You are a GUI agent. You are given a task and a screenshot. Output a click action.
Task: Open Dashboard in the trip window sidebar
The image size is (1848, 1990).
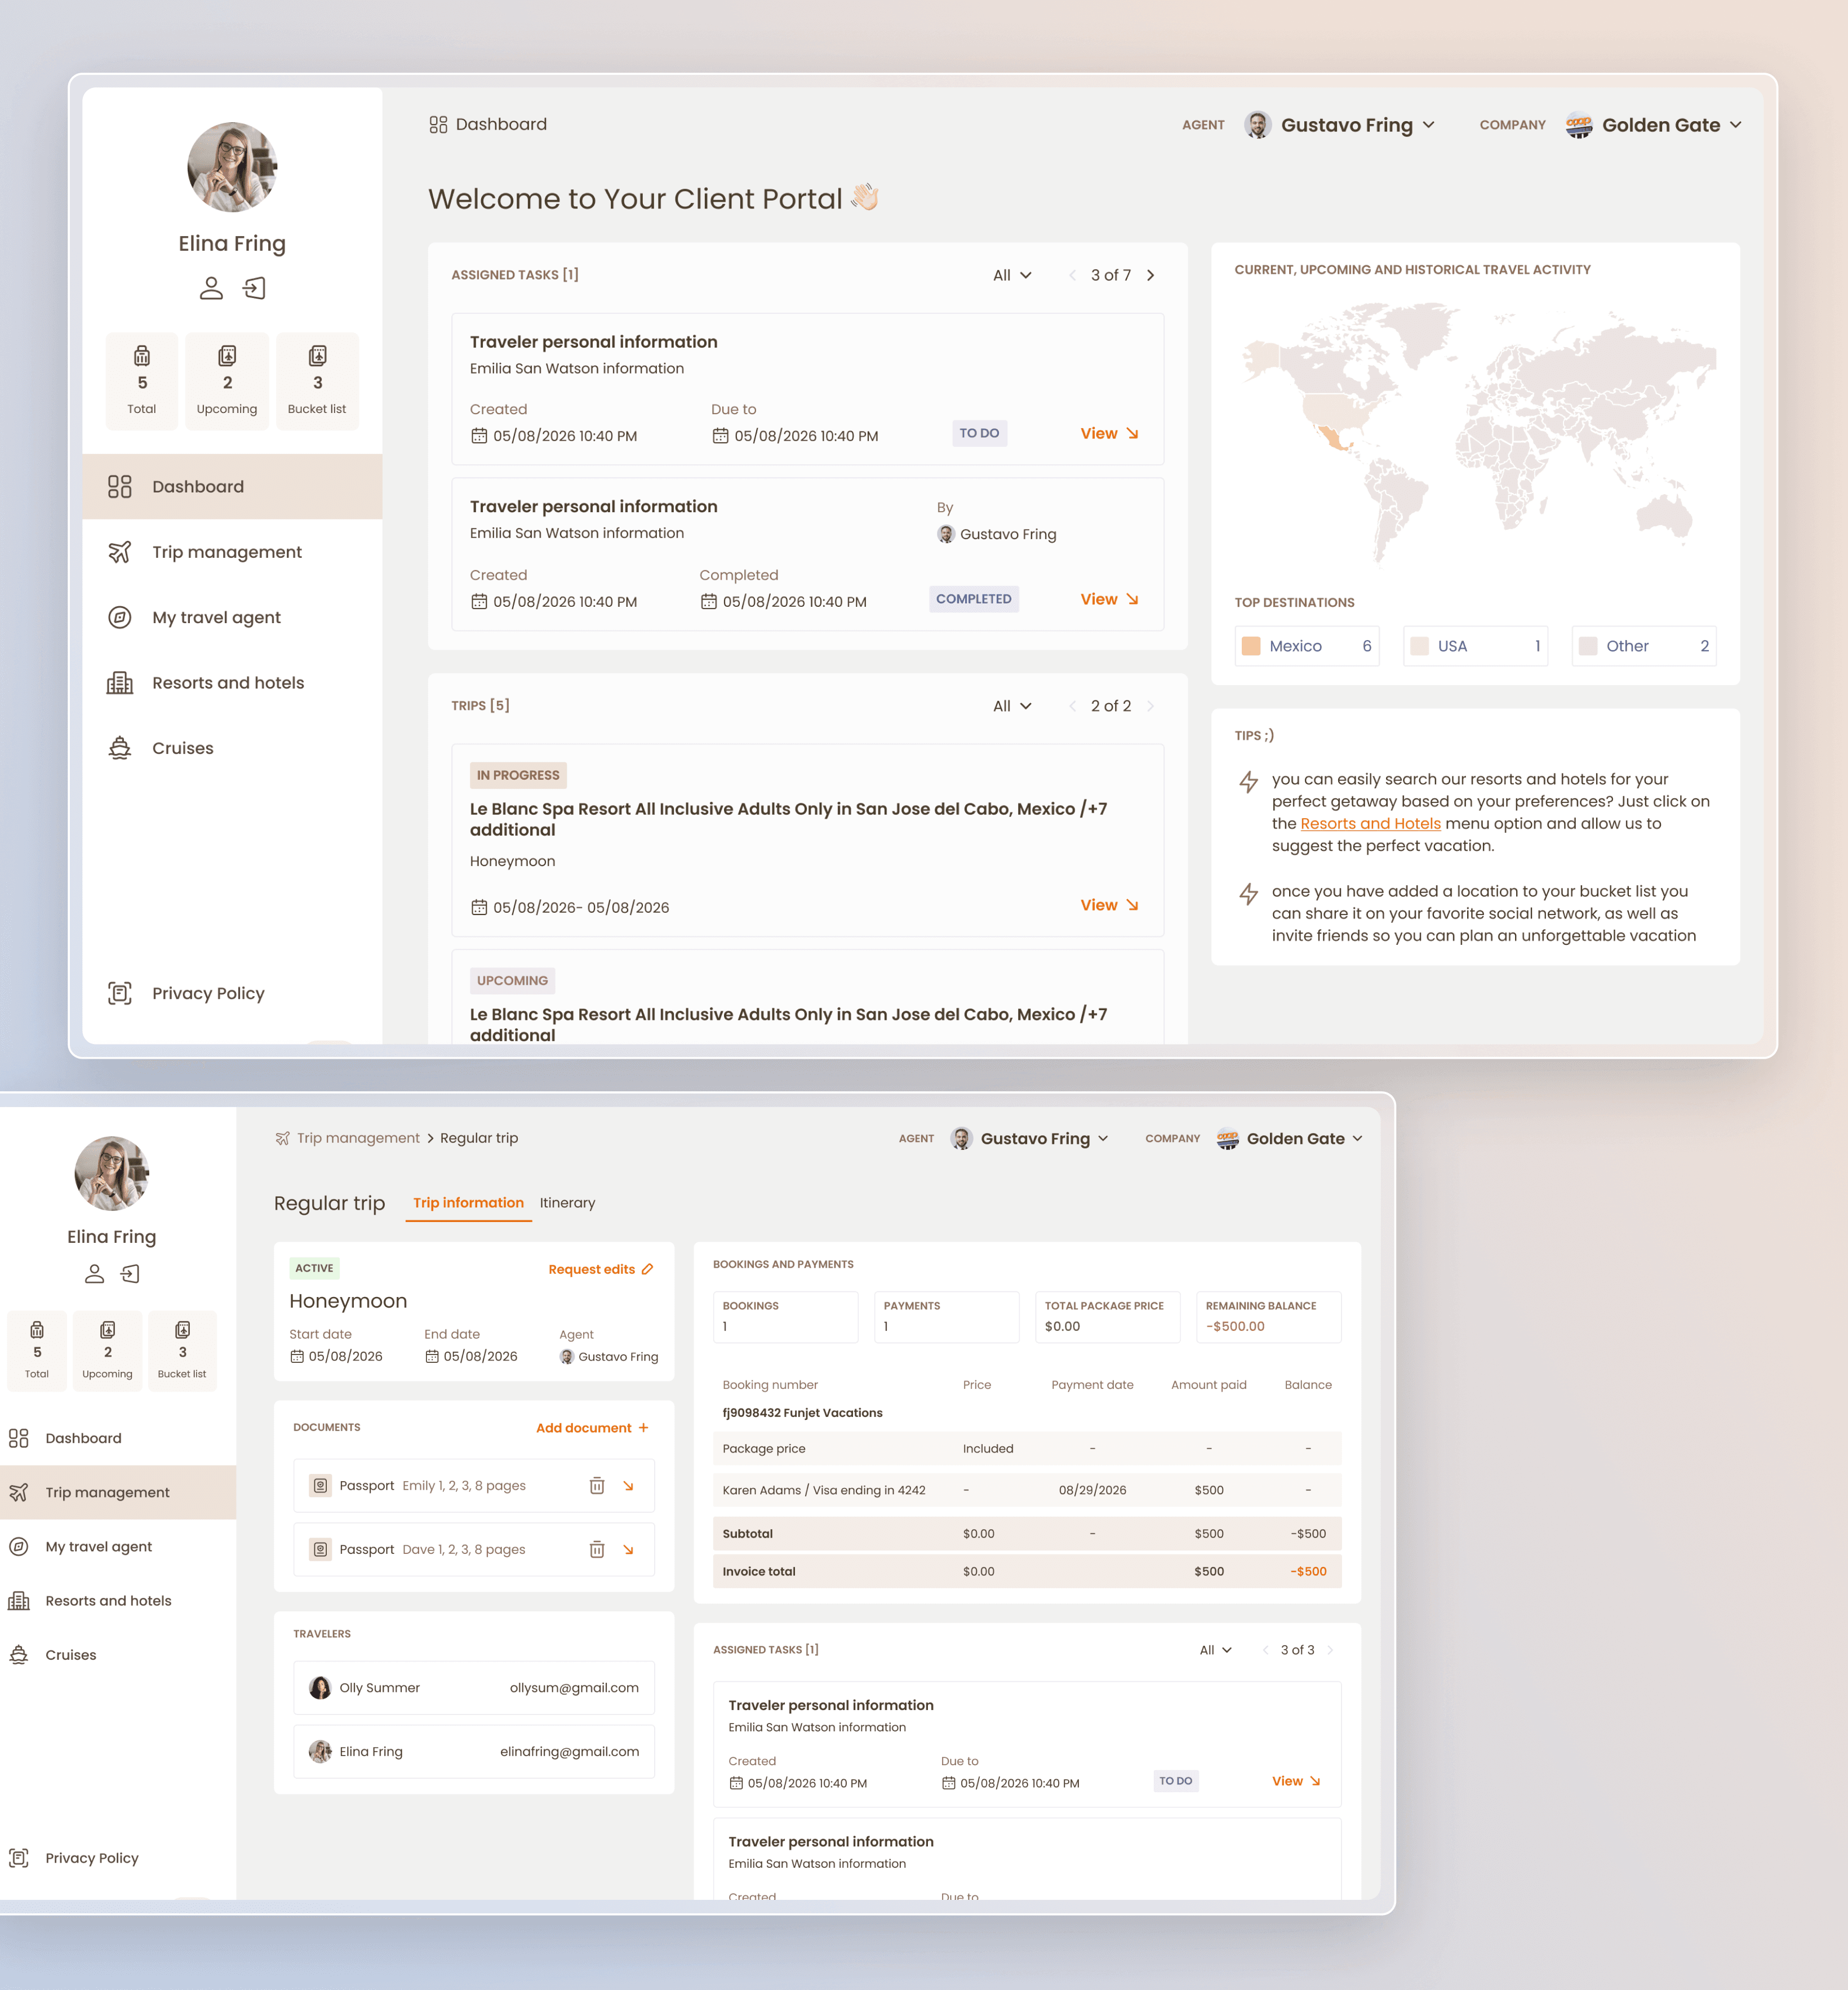(x=118, y=1438)
